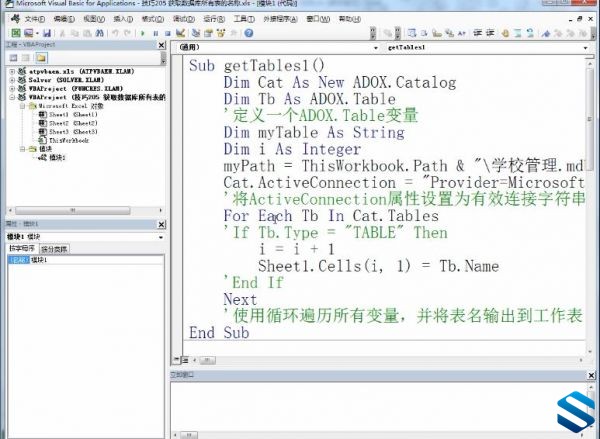Toggle Design Mode icon in toolbar
Viewport: 600px width, 439px height.
coord(180,33)
